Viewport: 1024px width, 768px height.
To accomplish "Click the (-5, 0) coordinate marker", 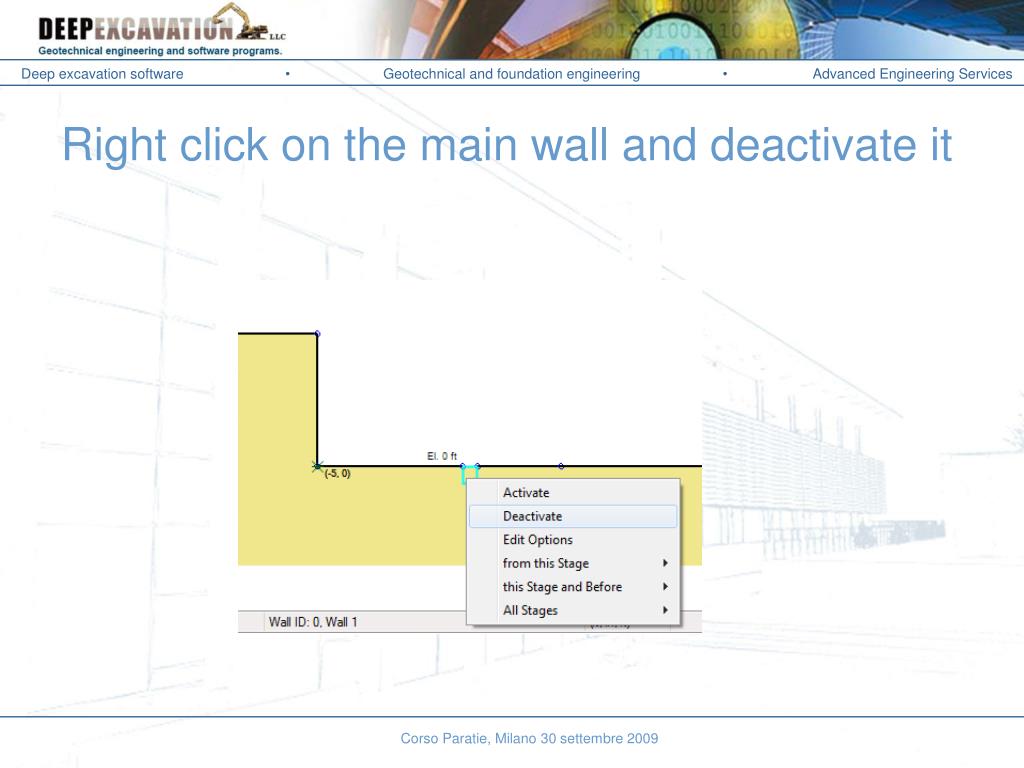I will click(317, 466).
